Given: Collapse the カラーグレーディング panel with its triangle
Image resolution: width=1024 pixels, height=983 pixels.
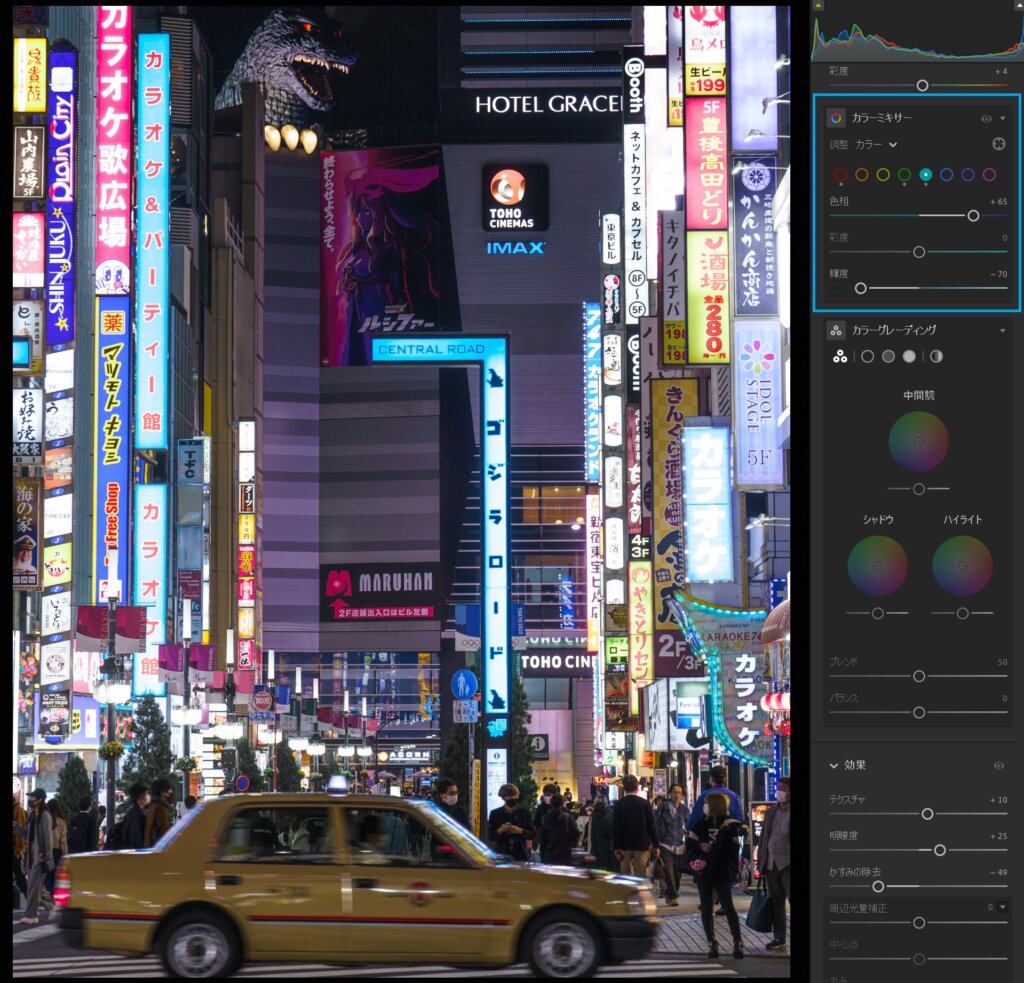Looking at the screenshot, I should tap(1003, 330).
